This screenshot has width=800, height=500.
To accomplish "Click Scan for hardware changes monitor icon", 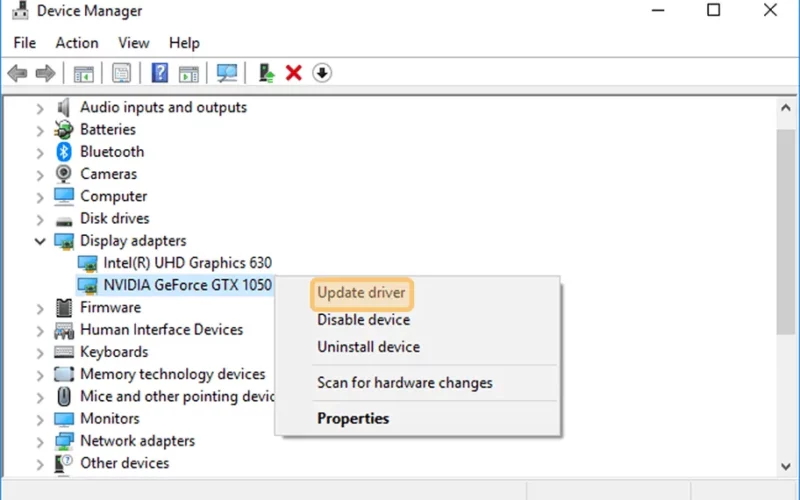I will point(227,73).
